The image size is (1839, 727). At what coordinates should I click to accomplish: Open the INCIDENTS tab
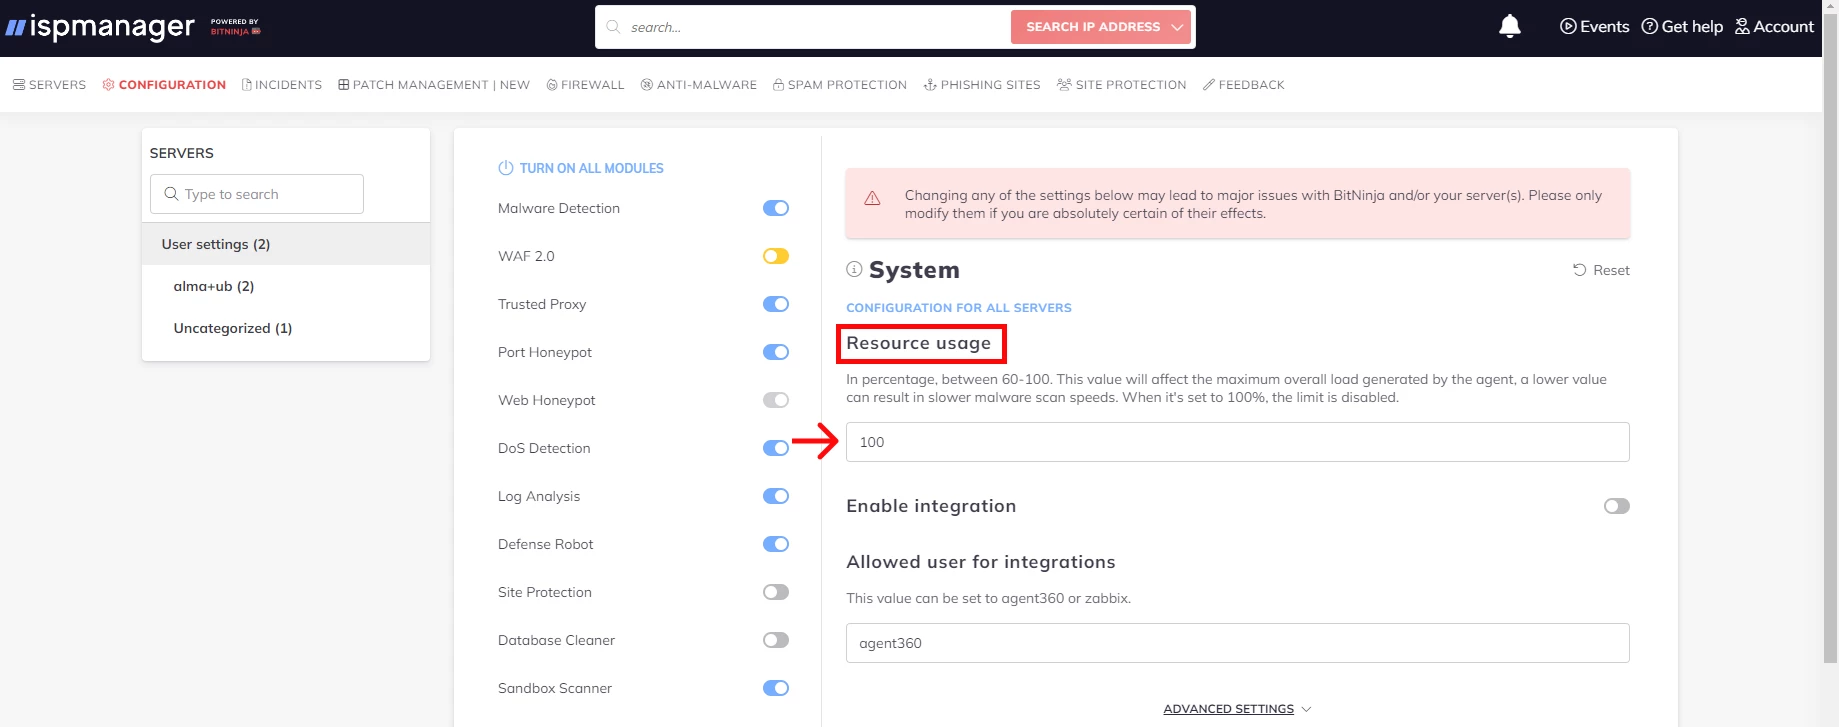coord(282,85)
